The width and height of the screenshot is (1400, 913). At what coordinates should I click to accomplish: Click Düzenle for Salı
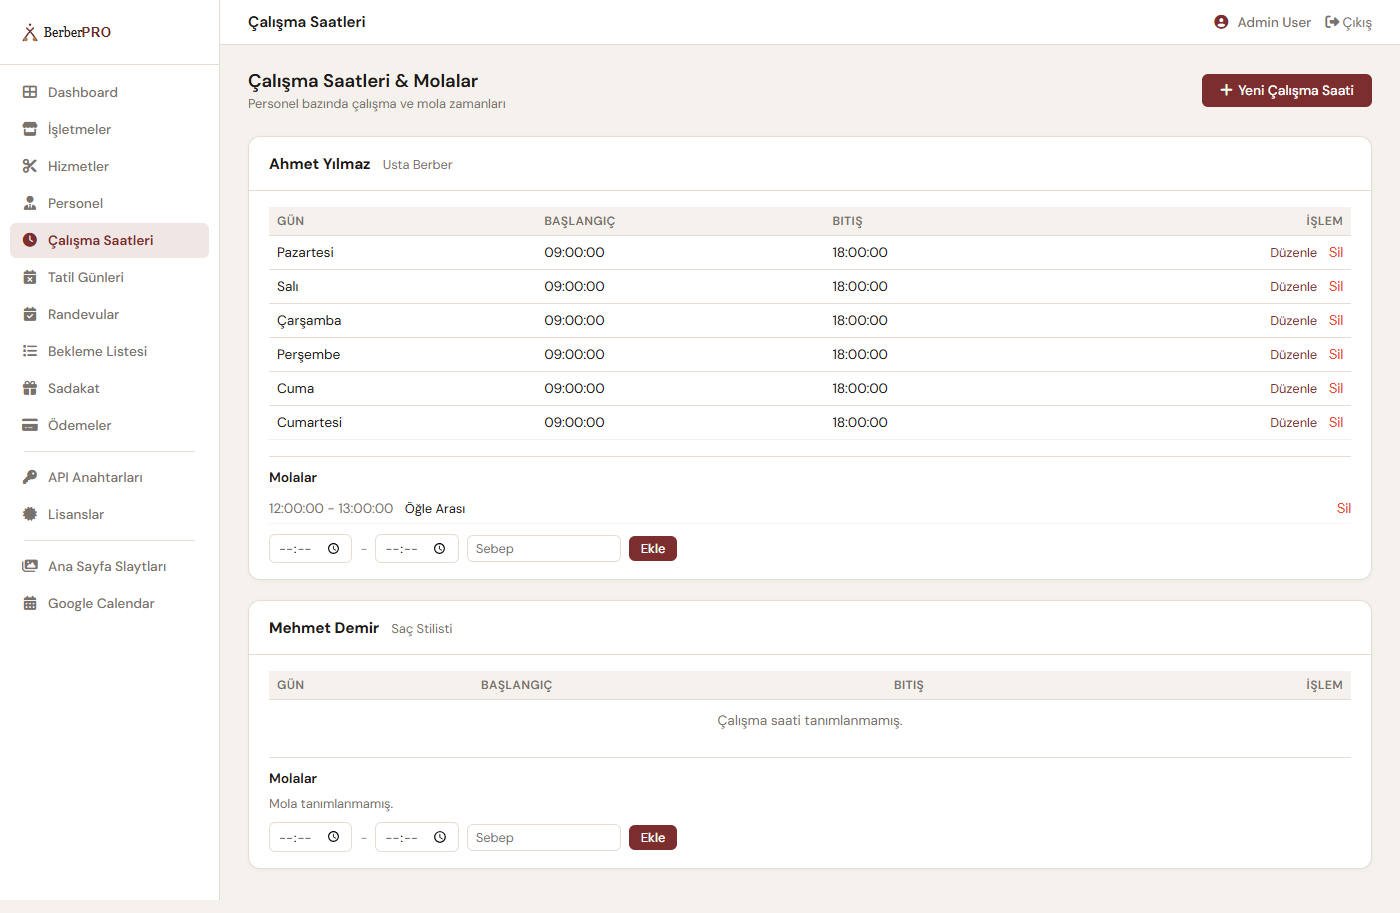click(x=1293, y=287)
